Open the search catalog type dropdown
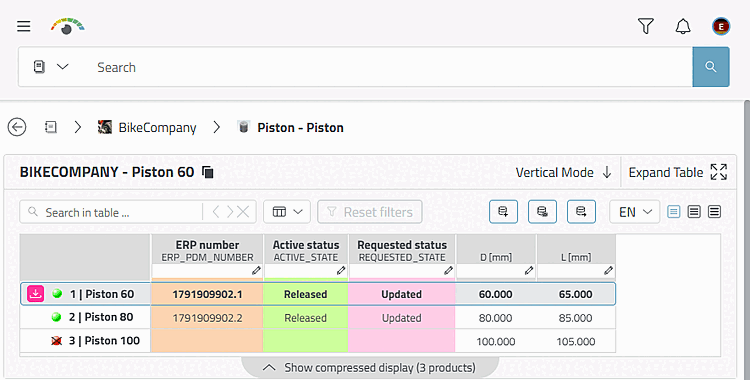The width and height of the screenshot is (750, 380). click(x=51, y=67)
